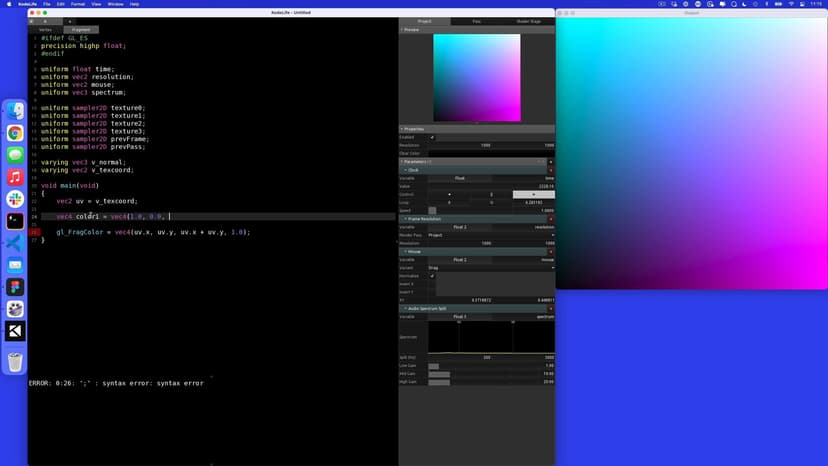Toggle the Normalize checkbox for Mouse
The image size is (828, 466).
coord(432,276)
